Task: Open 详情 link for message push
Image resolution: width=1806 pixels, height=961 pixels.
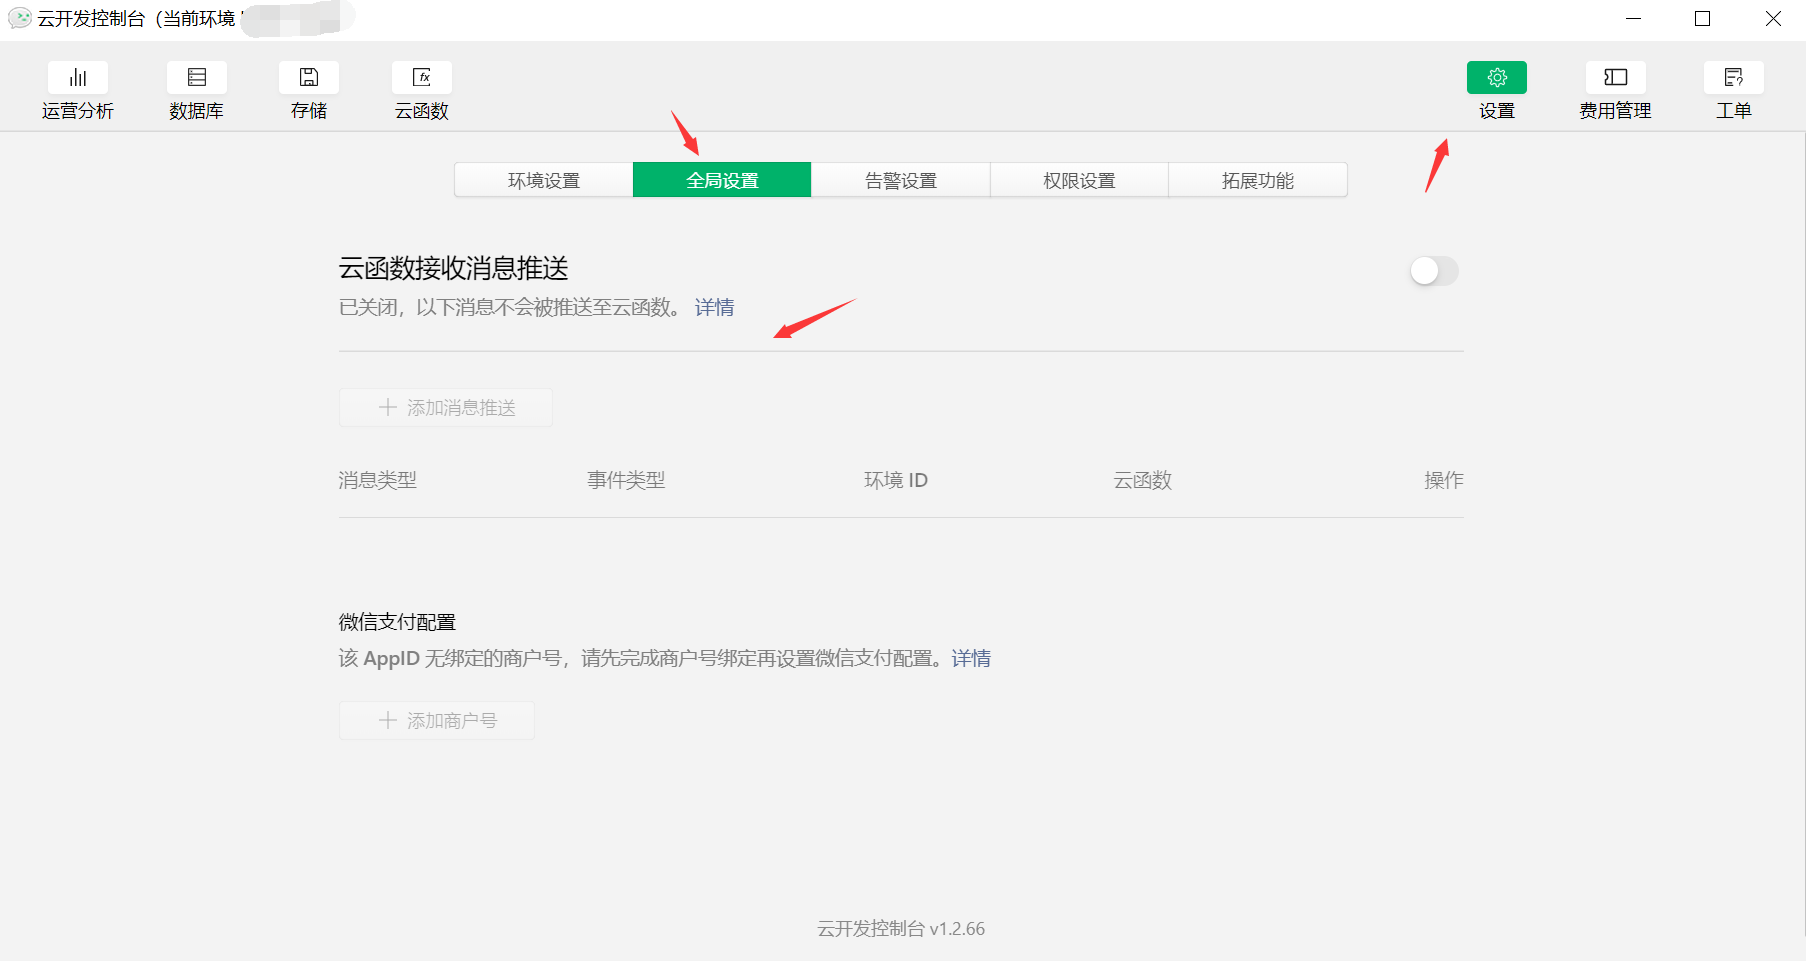Action: pos(715,308)
